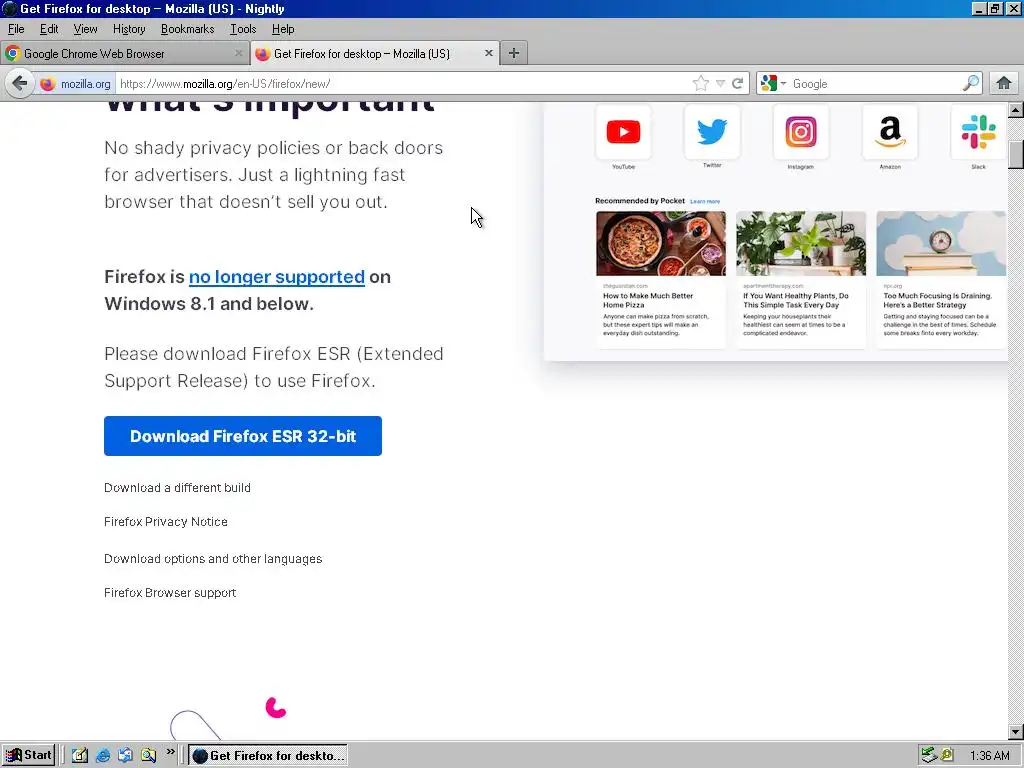
Task: Bookmark this page with the star icon
Action: coord(701,84)
